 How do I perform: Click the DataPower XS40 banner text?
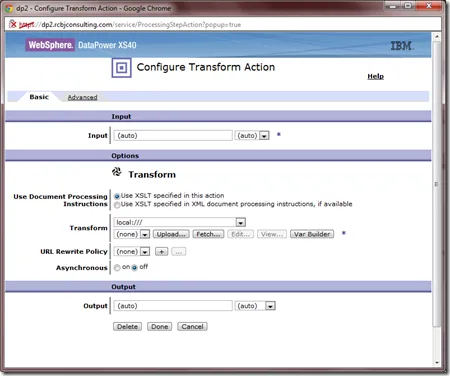pyautogui.click(x=107, y=45)
